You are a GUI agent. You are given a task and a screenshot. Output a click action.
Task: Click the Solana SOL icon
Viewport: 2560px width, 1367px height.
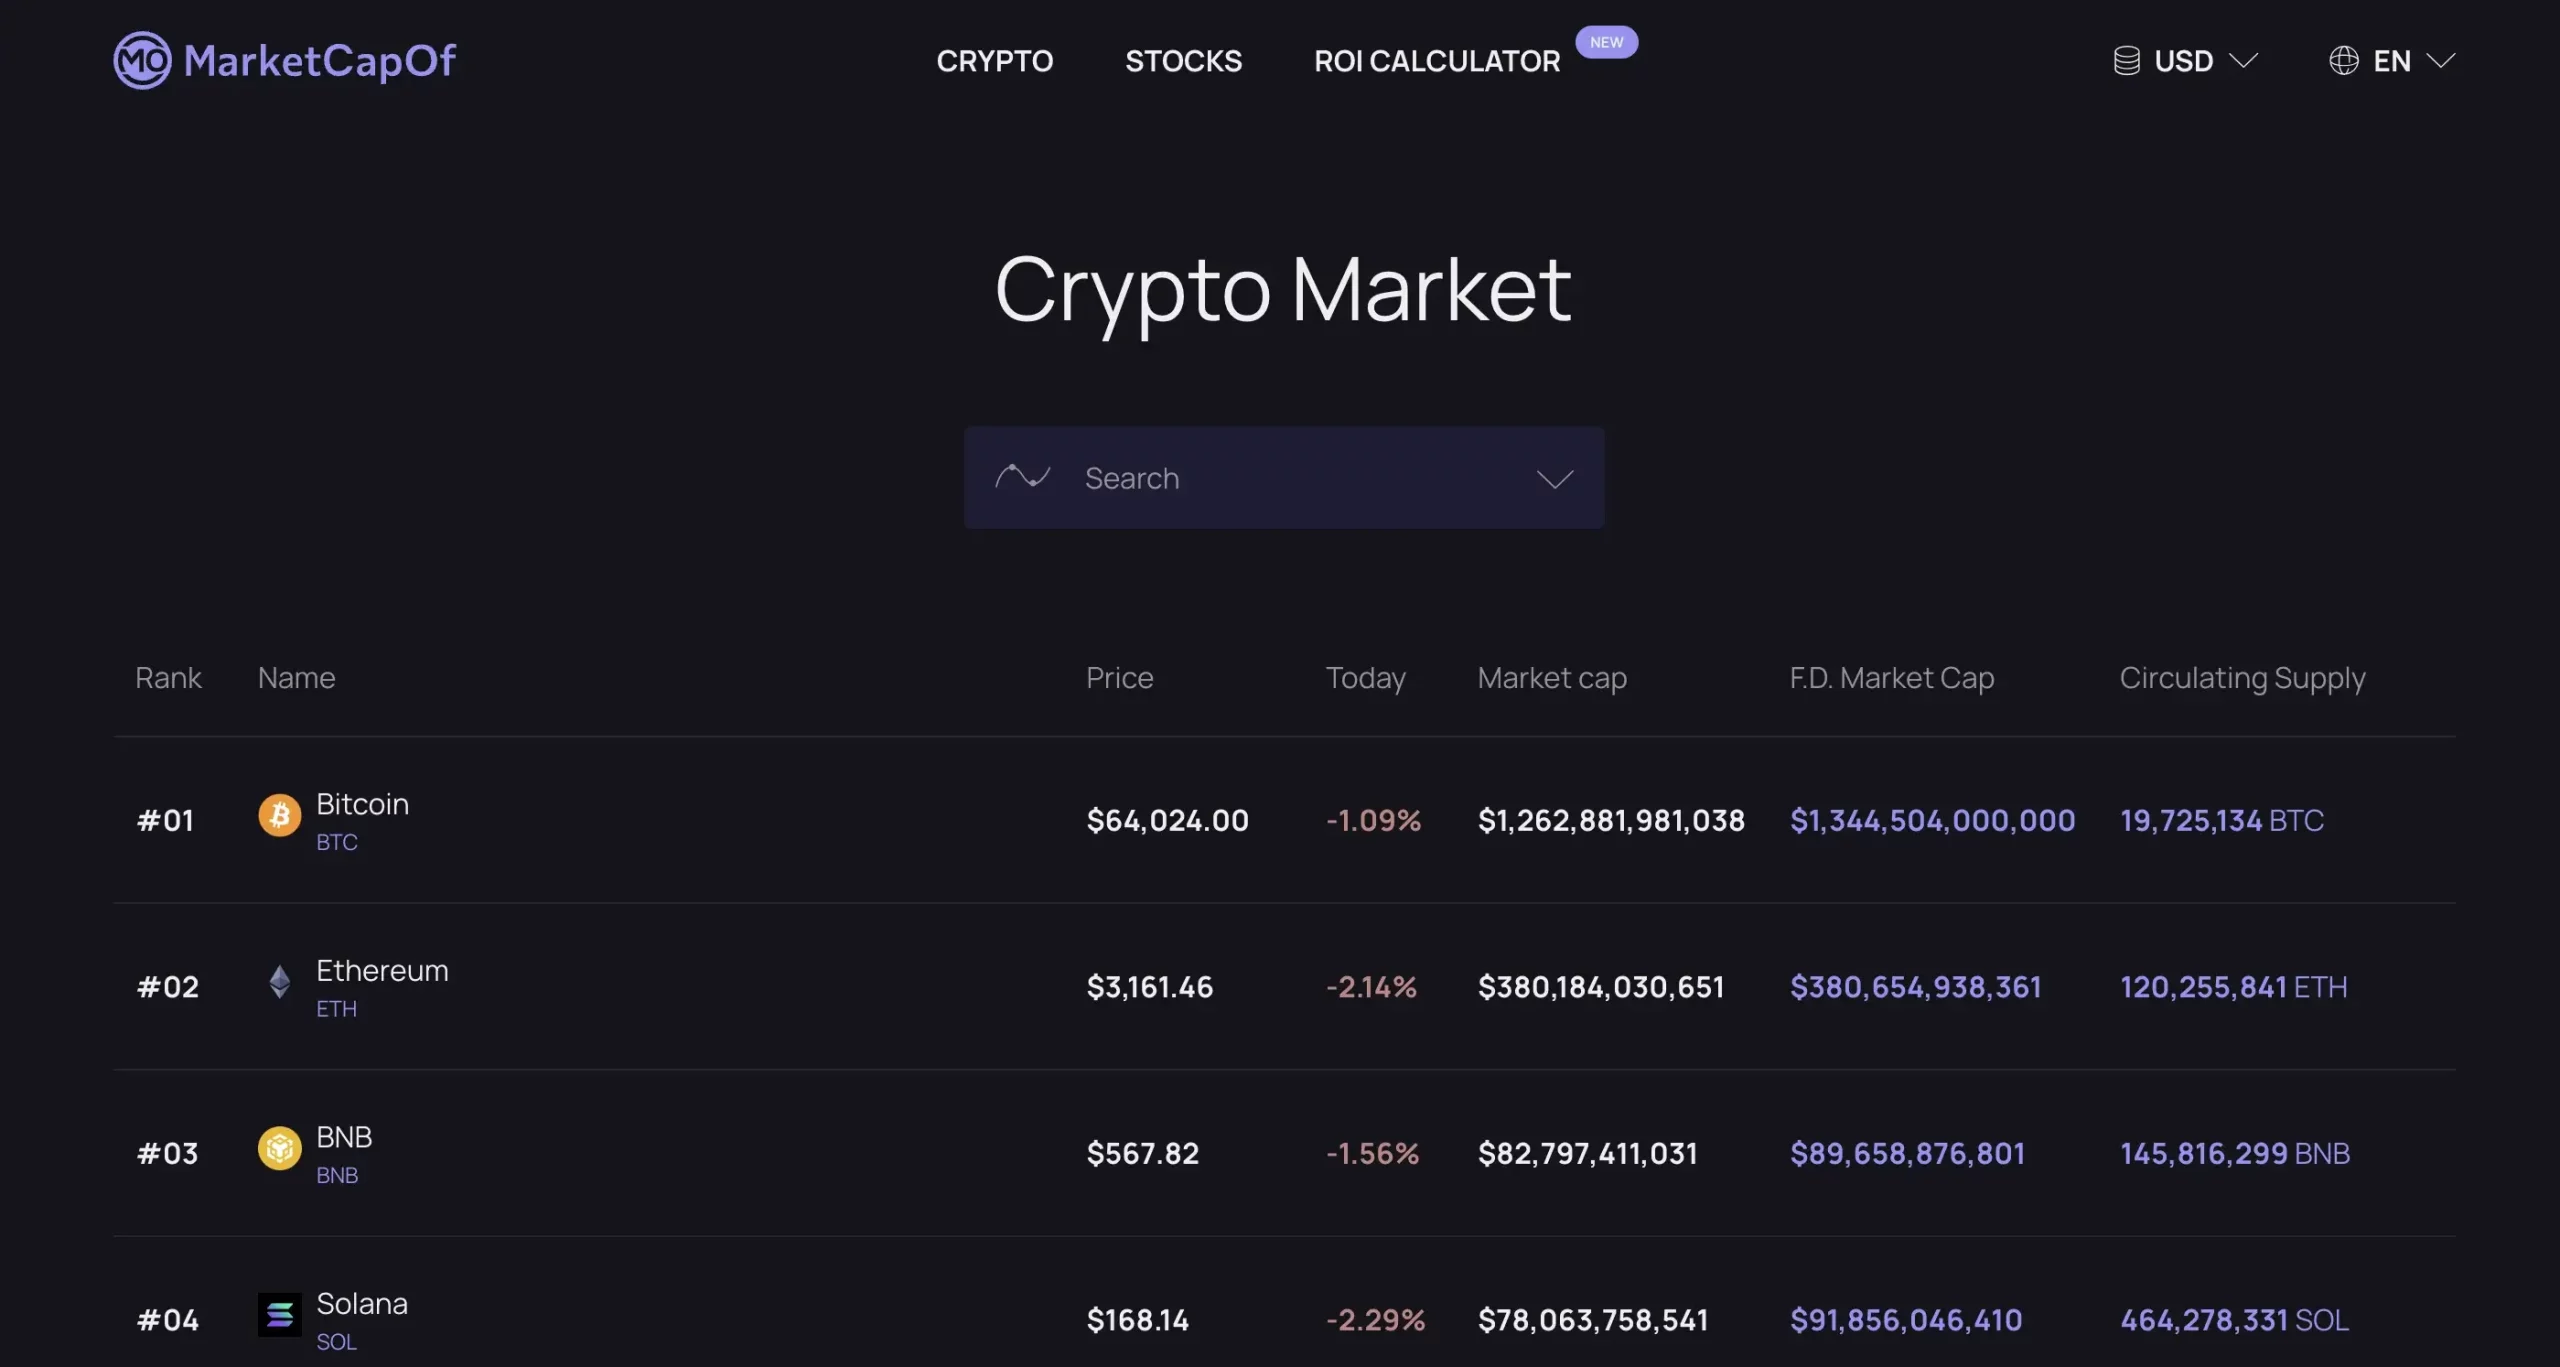pos(278,1318)
